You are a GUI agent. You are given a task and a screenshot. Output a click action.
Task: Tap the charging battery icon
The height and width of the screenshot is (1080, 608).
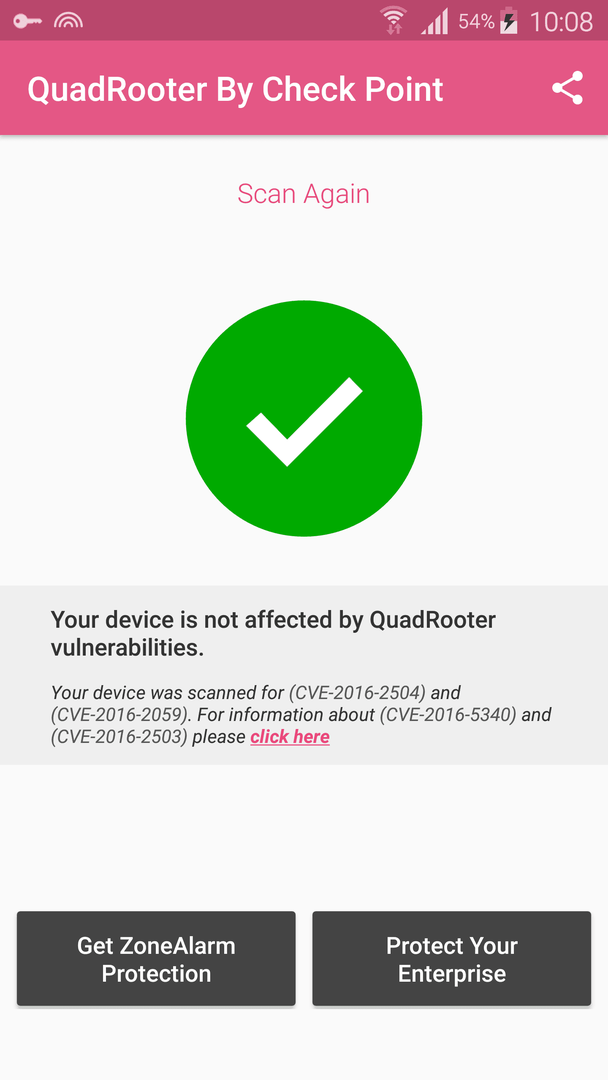(508, 21)
